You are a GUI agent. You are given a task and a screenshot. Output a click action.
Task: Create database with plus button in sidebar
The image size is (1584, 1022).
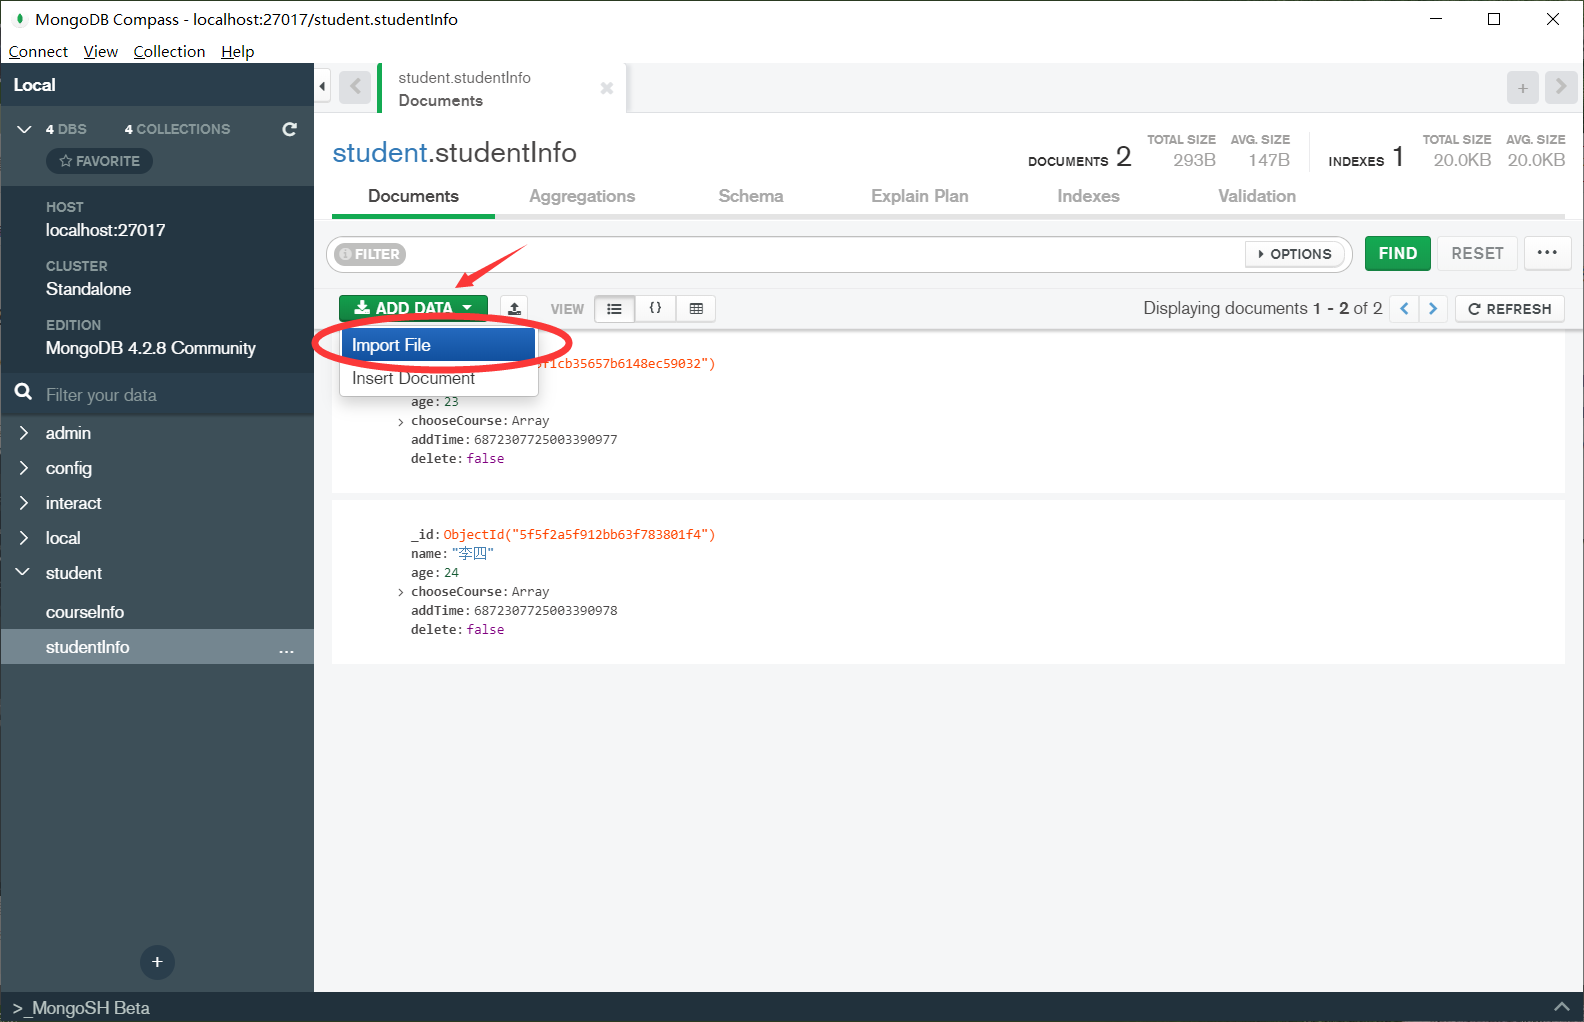tap(157, 962)
